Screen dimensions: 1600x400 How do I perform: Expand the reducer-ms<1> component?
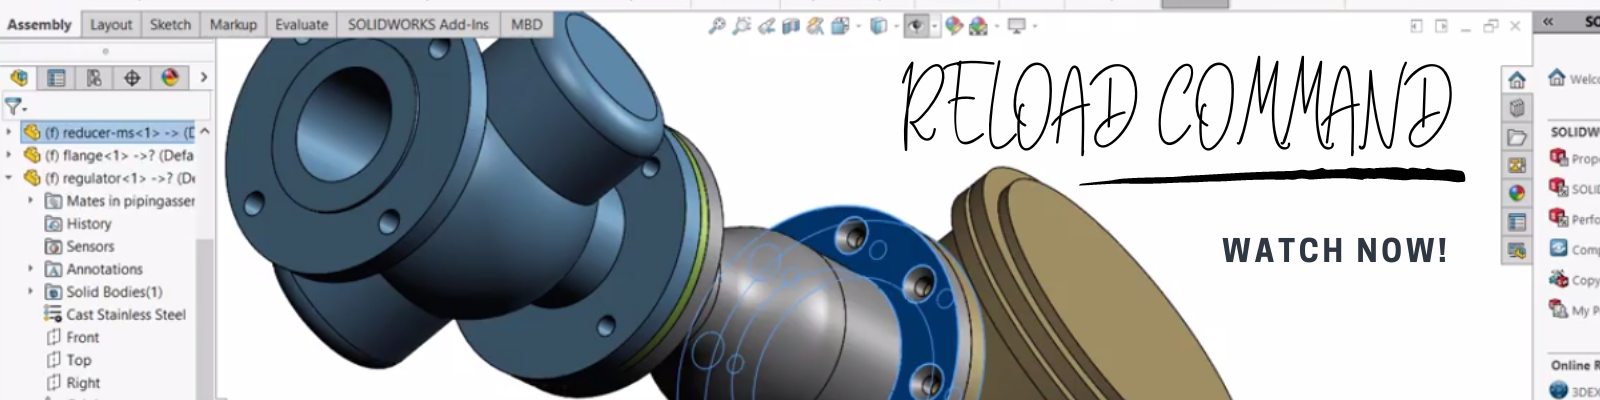10,132
